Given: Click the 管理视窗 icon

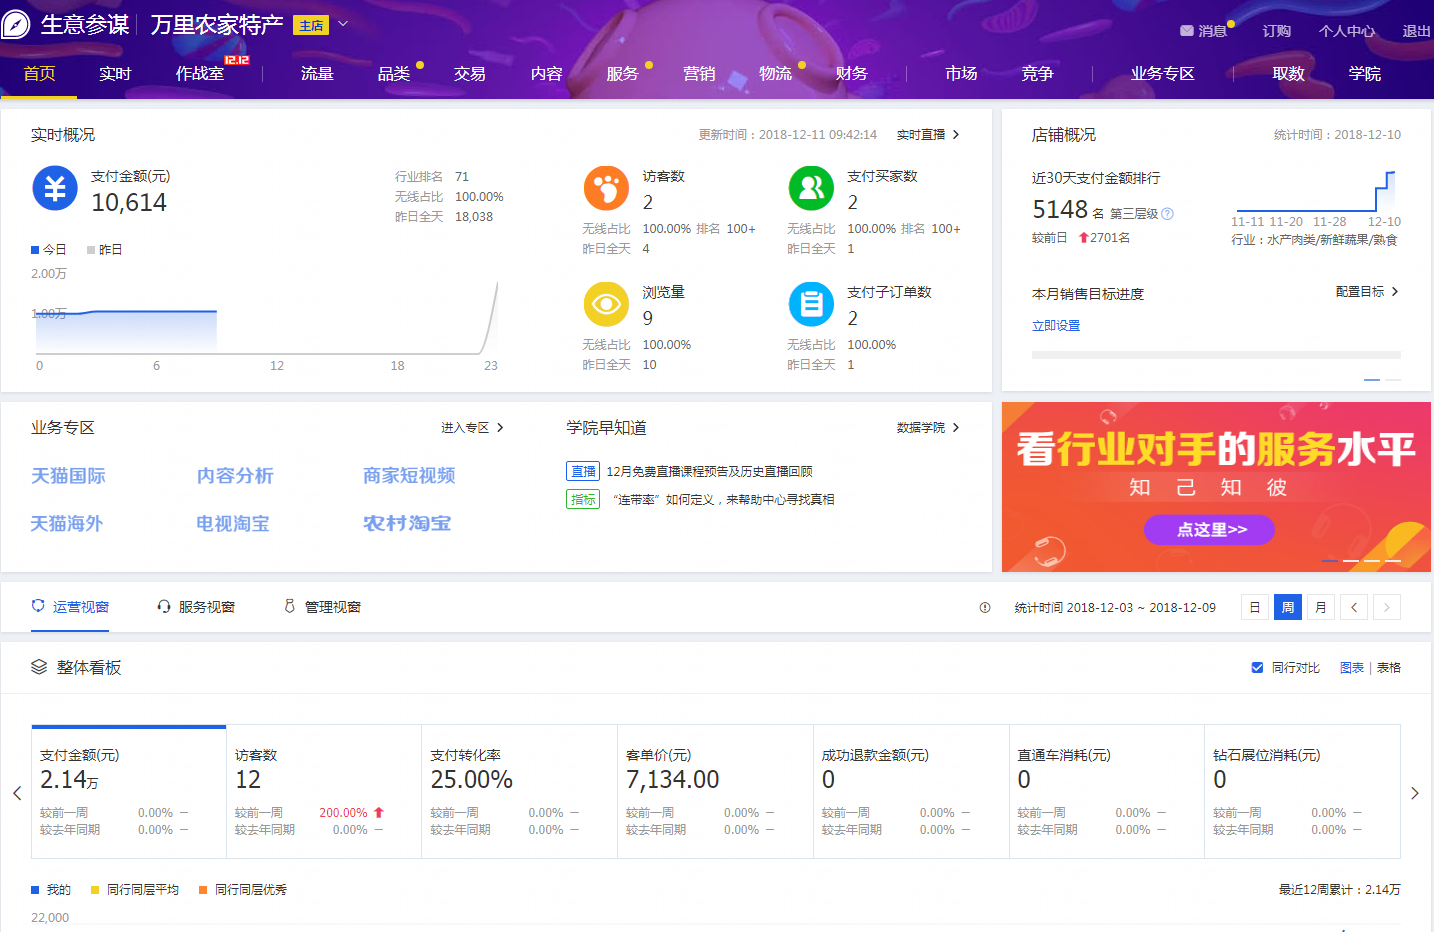Looking at the screenshot, I should coord(290,606).
